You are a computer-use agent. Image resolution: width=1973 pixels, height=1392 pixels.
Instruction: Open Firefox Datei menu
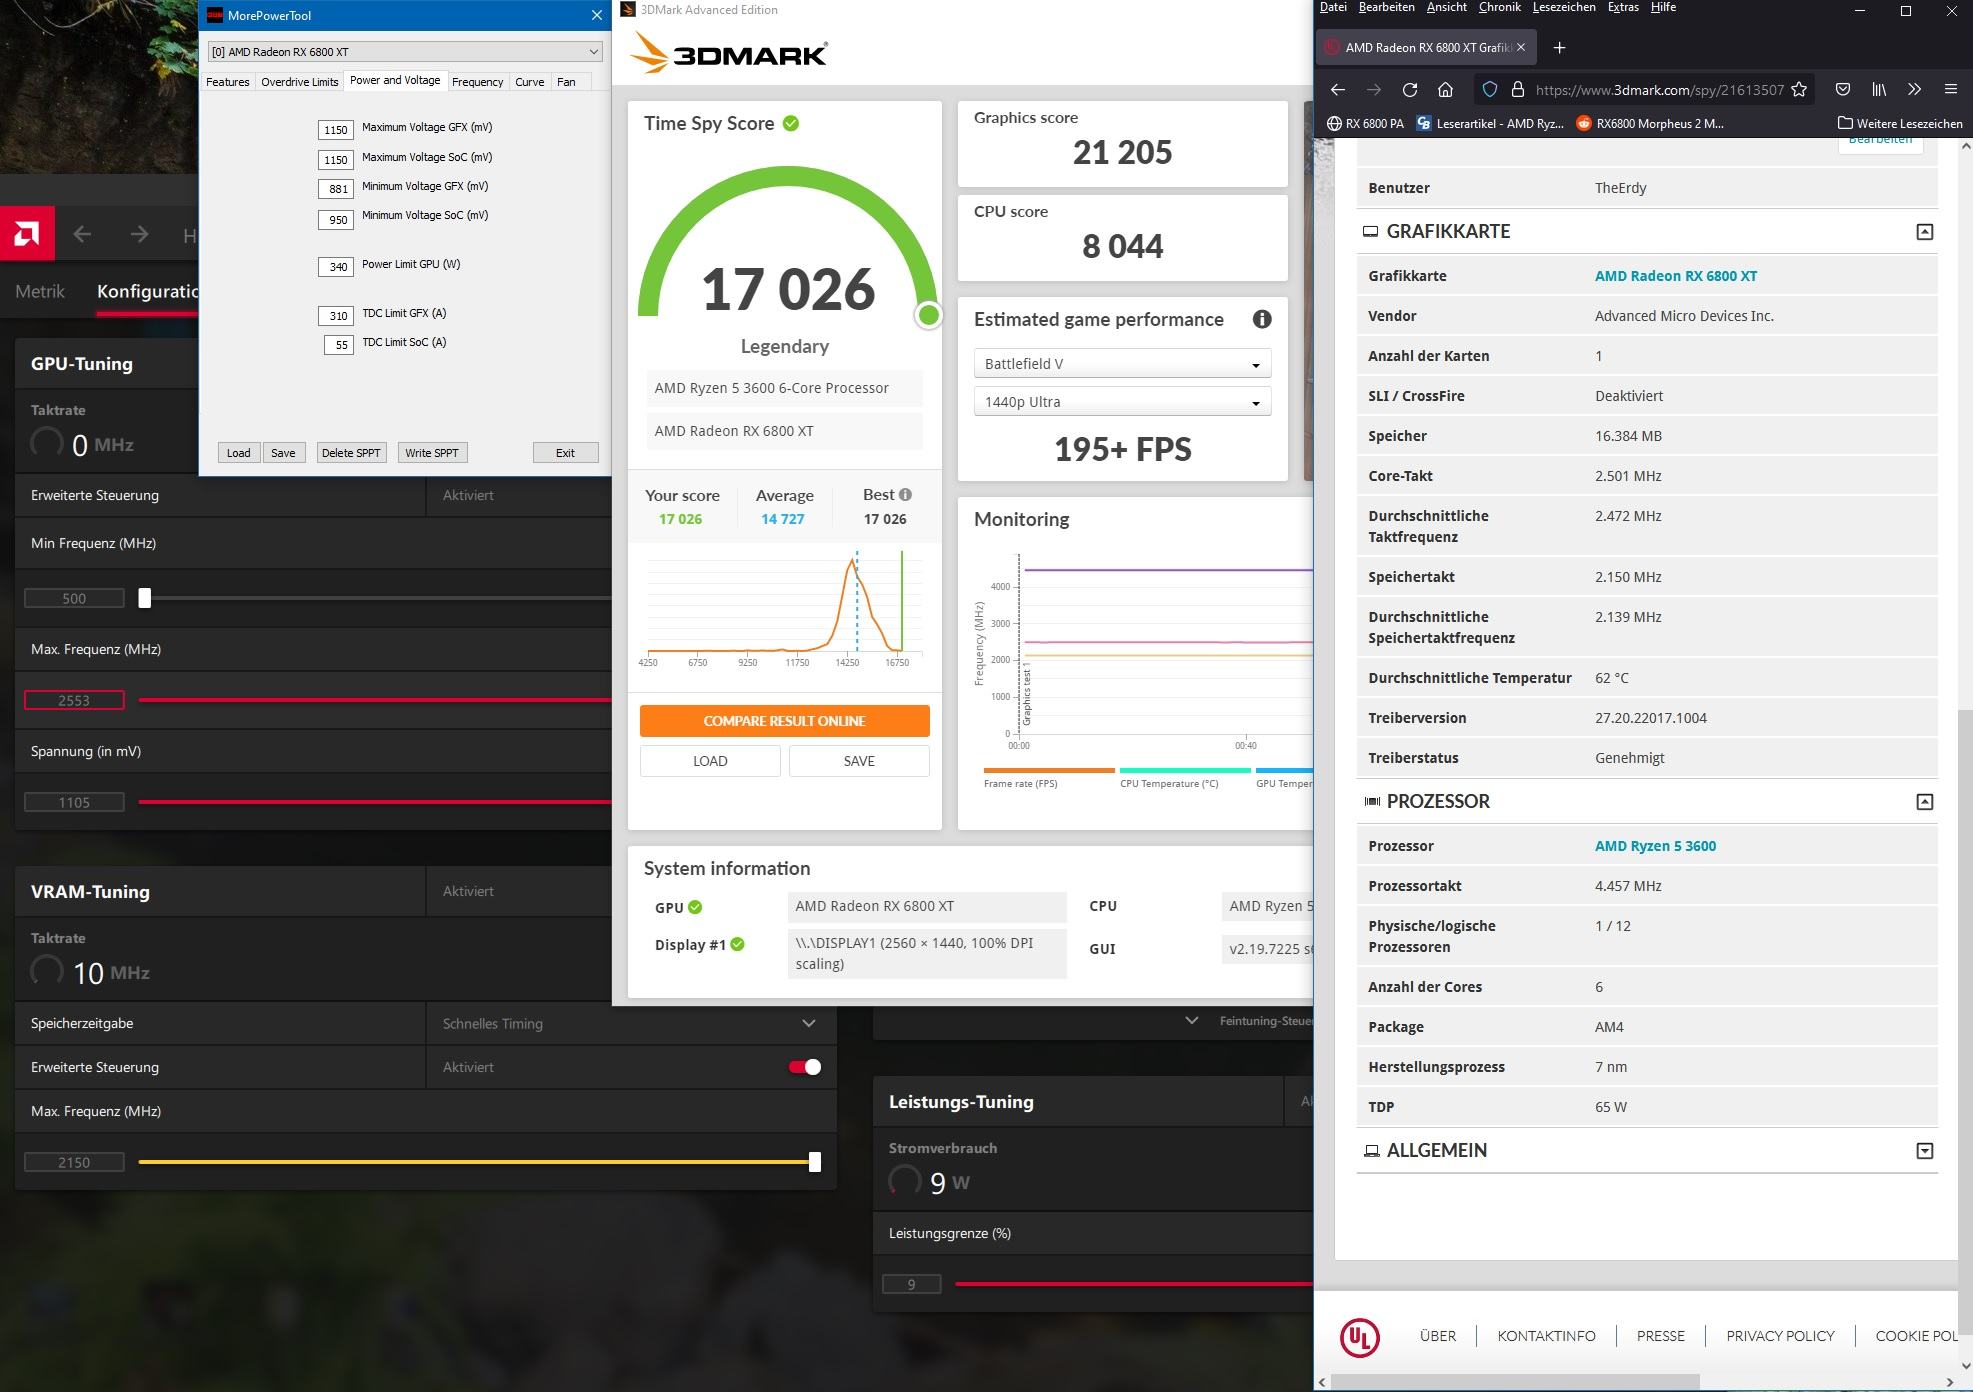(x=1333, y=8)
